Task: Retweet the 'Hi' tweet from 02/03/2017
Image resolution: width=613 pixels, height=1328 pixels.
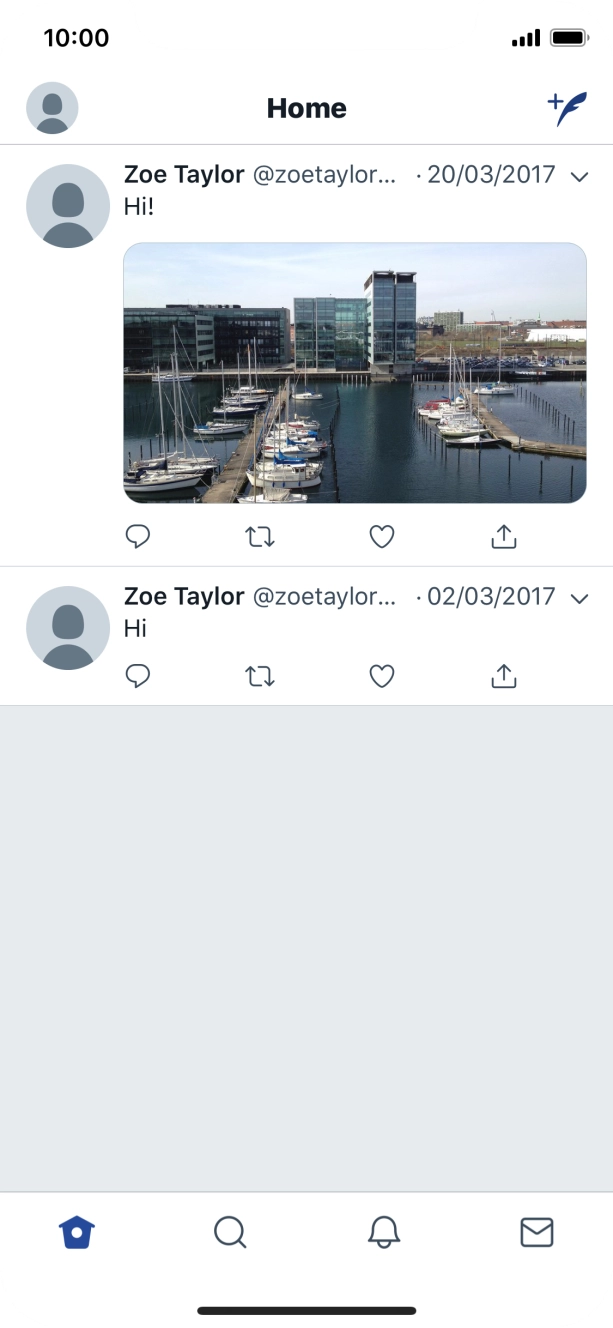Action: tap(260, 676)
